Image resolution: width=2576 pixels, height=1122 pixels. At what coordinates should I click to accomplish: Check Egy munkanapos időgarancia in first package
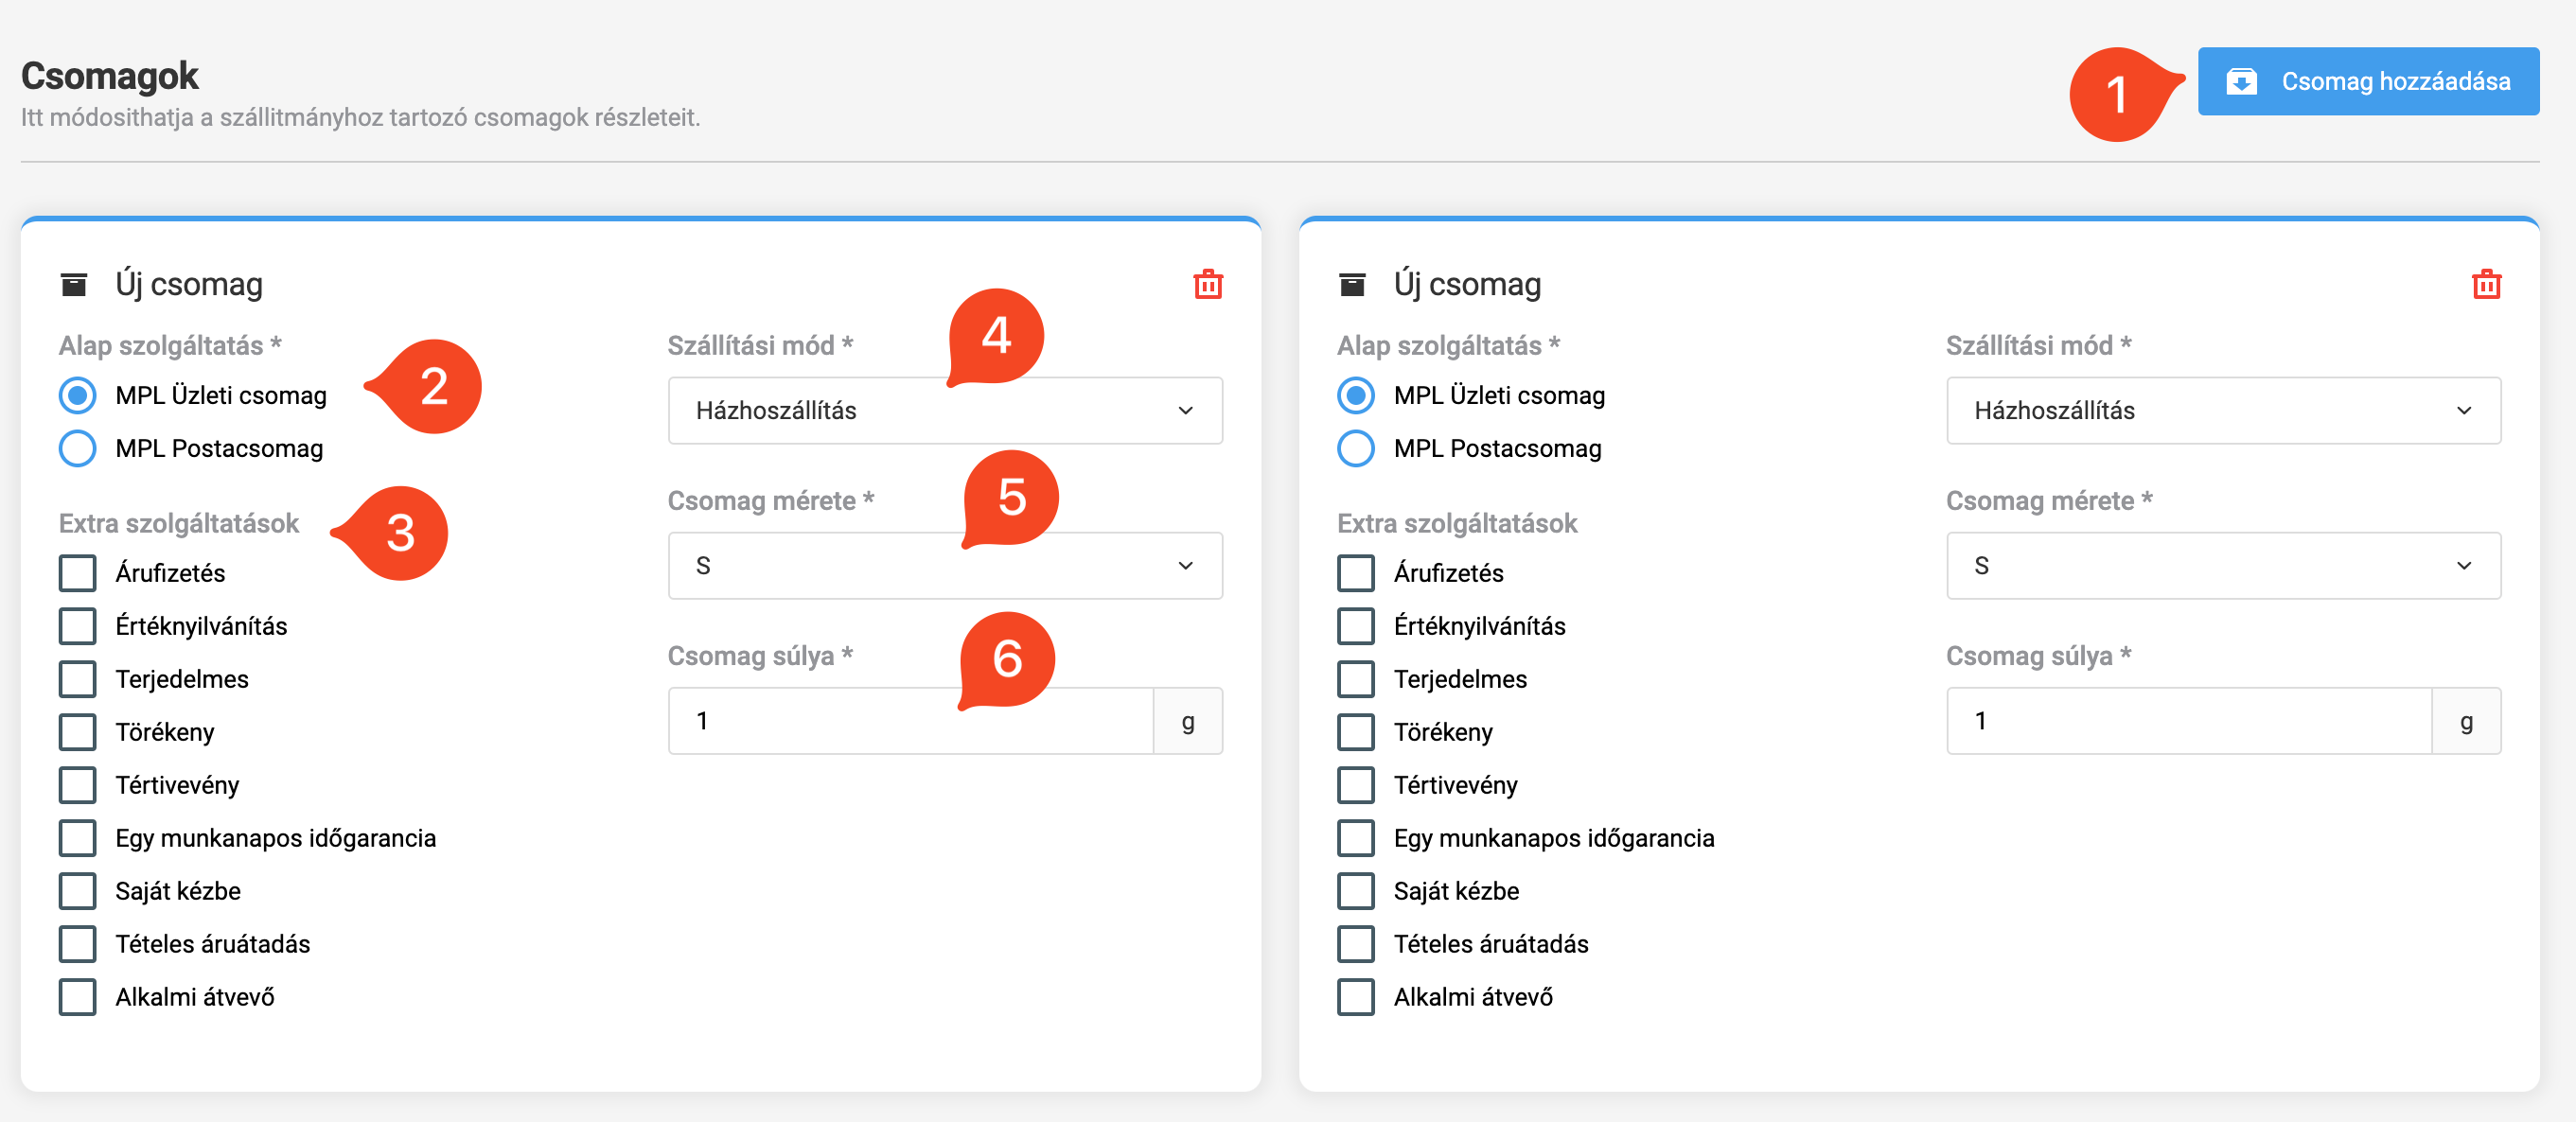tap(78, 838)
